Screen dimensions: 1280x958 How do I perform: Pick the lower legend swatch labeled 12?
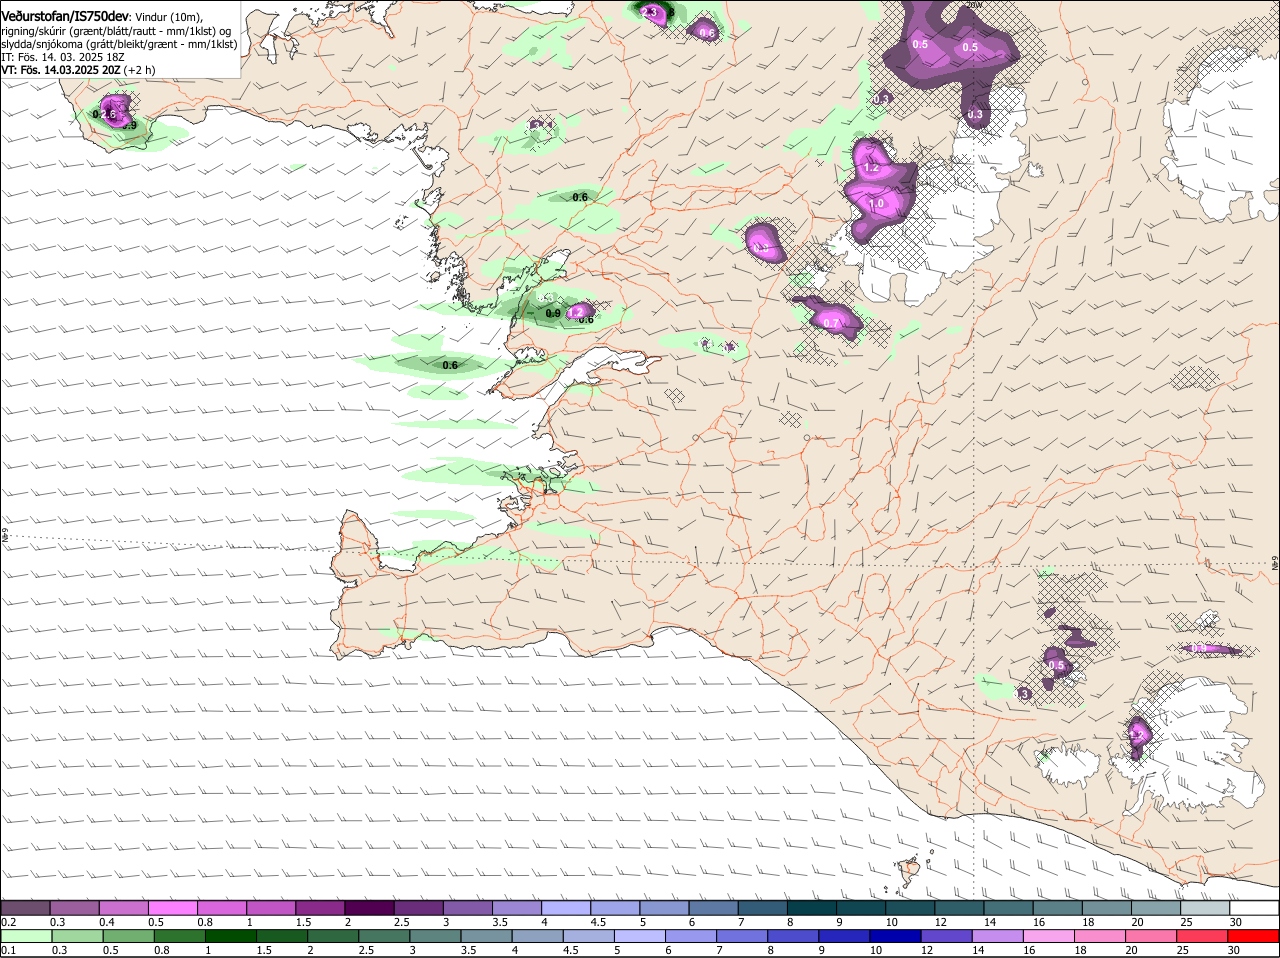(x=947, y=936)
